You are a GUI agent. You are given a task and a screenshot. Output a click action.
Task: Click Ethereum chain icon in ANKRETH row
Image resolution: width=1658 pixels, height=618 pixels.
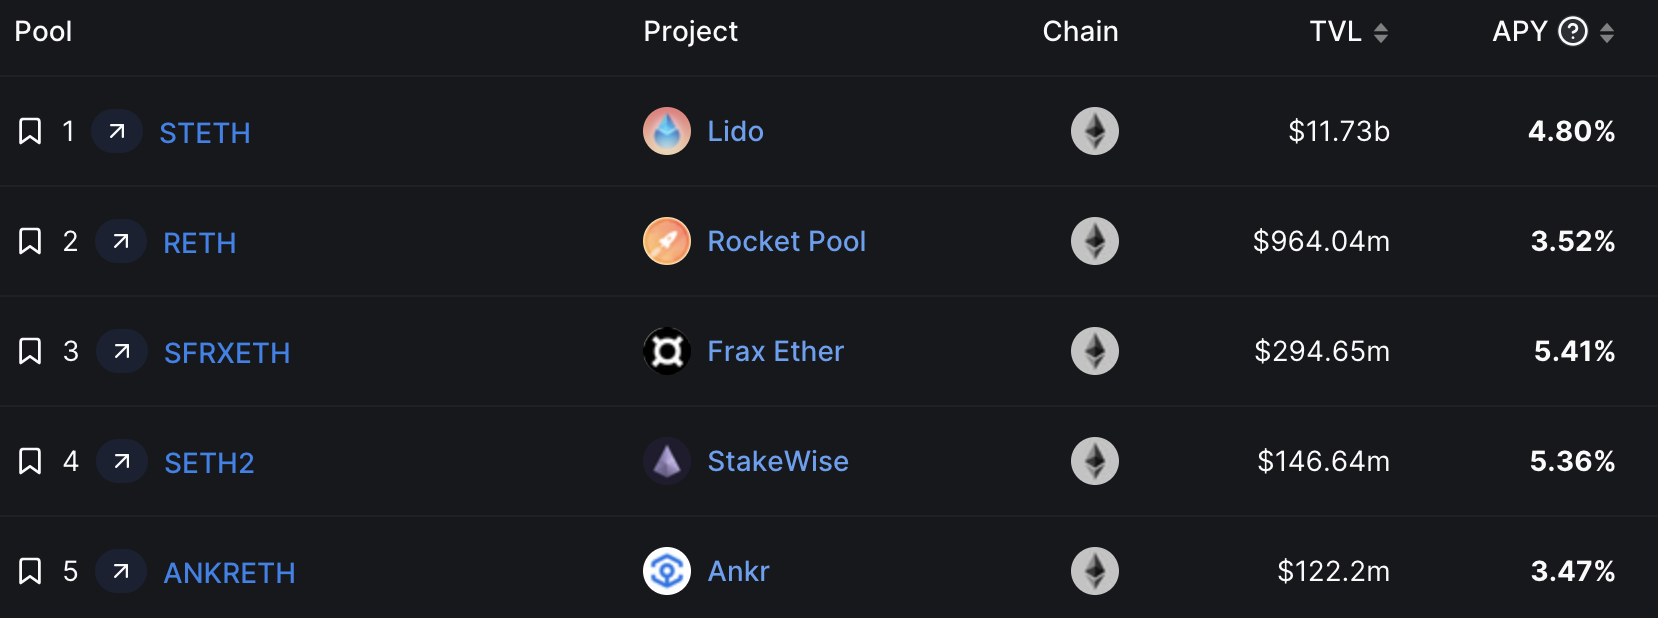[x=1095, y=571]
